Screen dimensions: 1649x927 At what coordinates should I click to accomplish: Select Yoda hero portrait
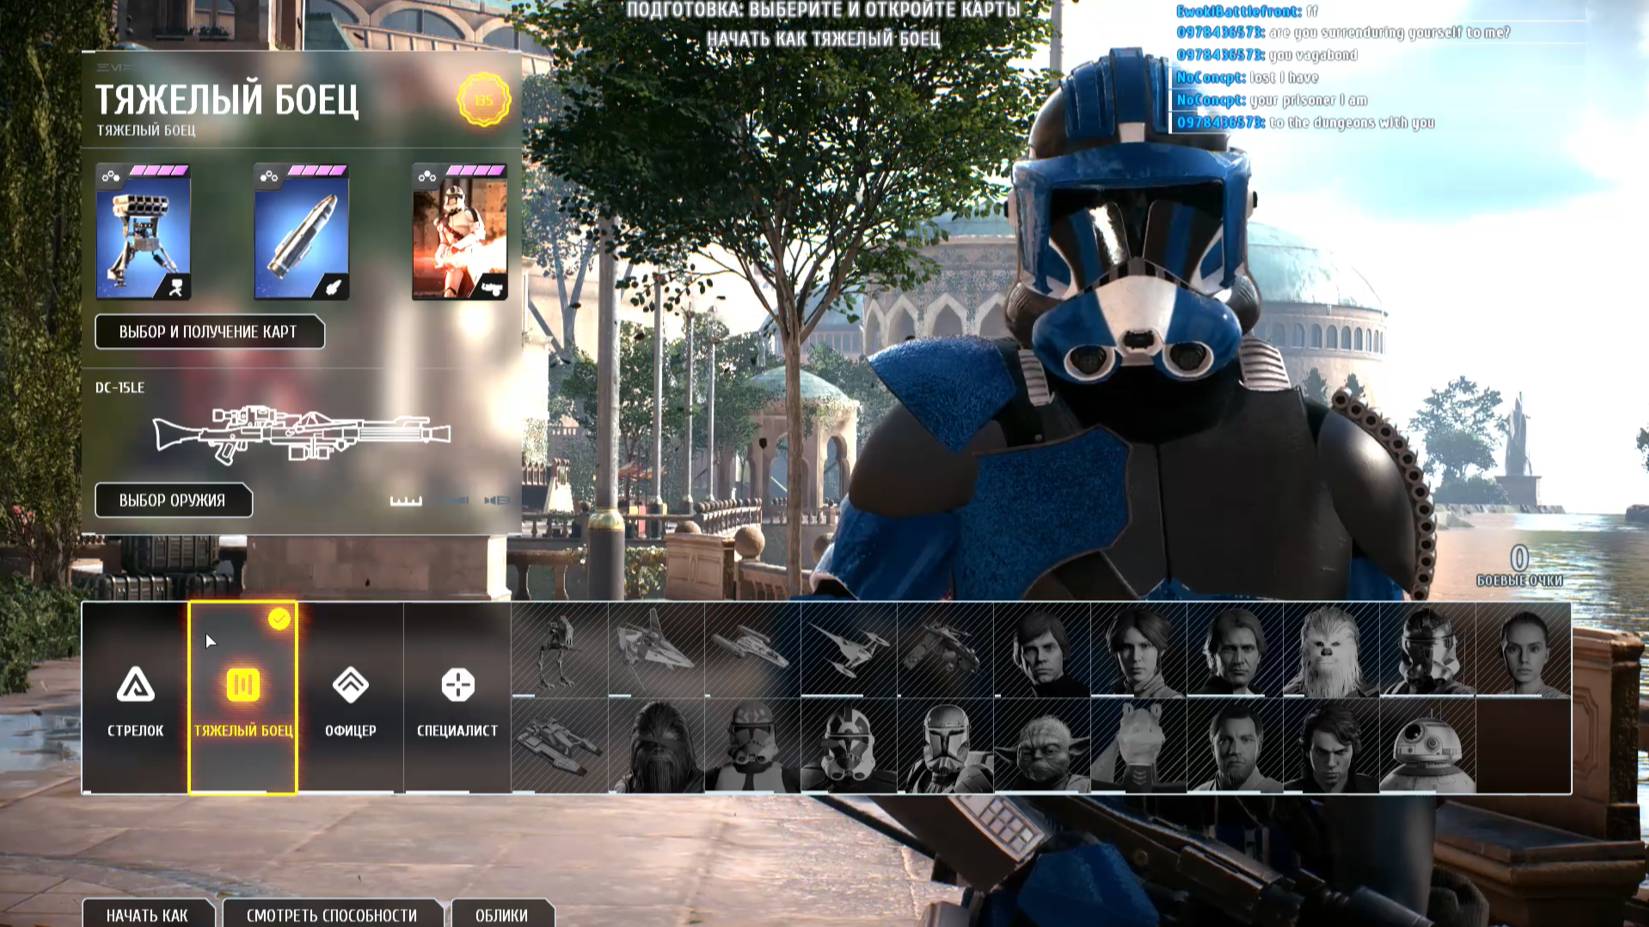(x=1042, y=746)
